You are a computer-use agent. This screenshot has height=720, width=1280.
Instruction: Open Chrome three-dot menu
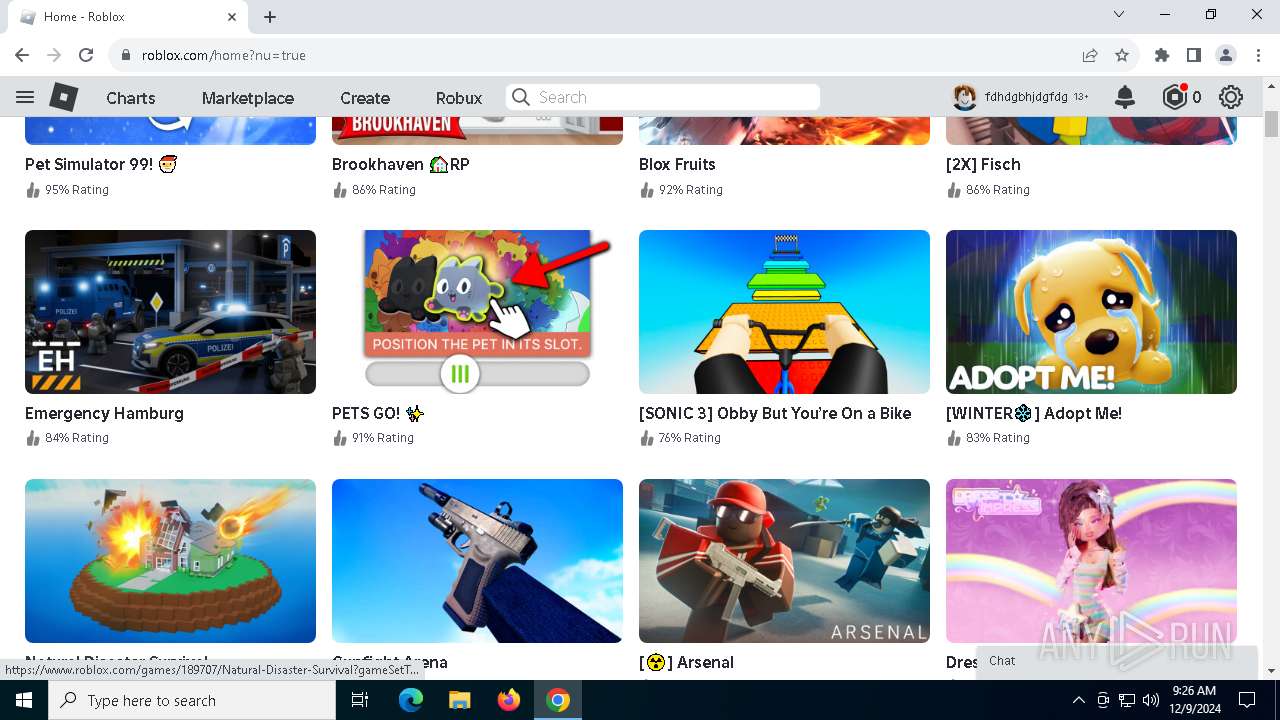point(1257,55)
